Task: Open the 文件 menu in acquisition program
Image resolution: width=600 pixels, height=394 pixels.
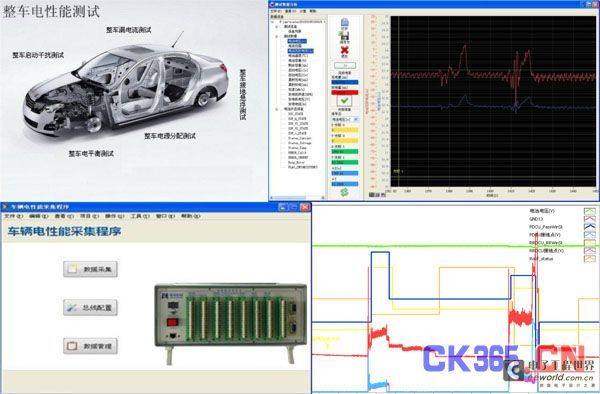Action: pyautogui.click(x=13, y=216)
